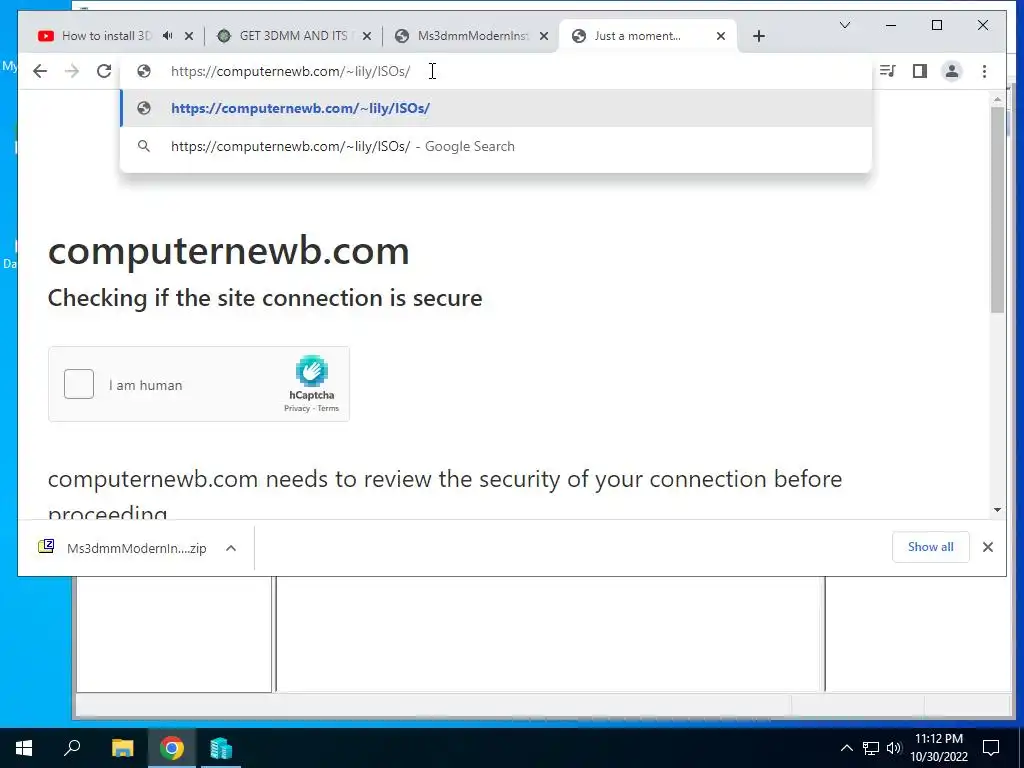Reload the page with refresh icon
The image size is (1024, 768).
104,71
